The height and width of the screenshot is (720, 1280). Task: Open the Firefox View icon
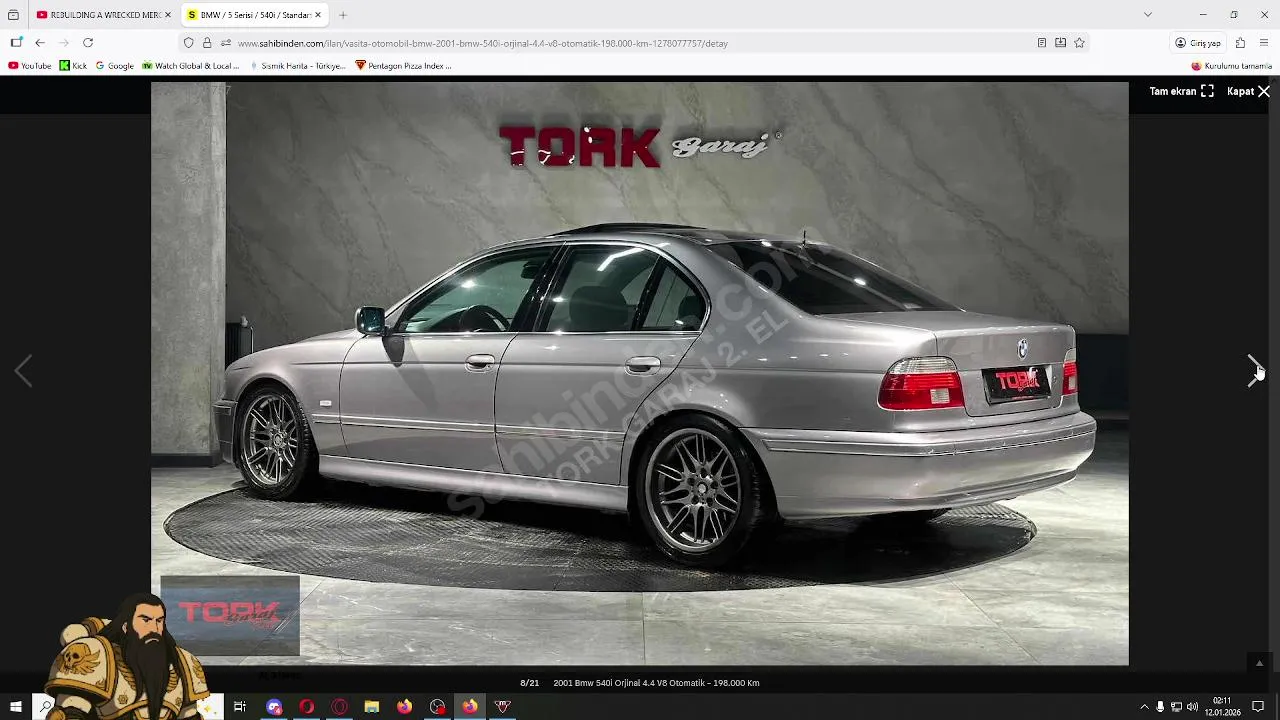point(13,15)
